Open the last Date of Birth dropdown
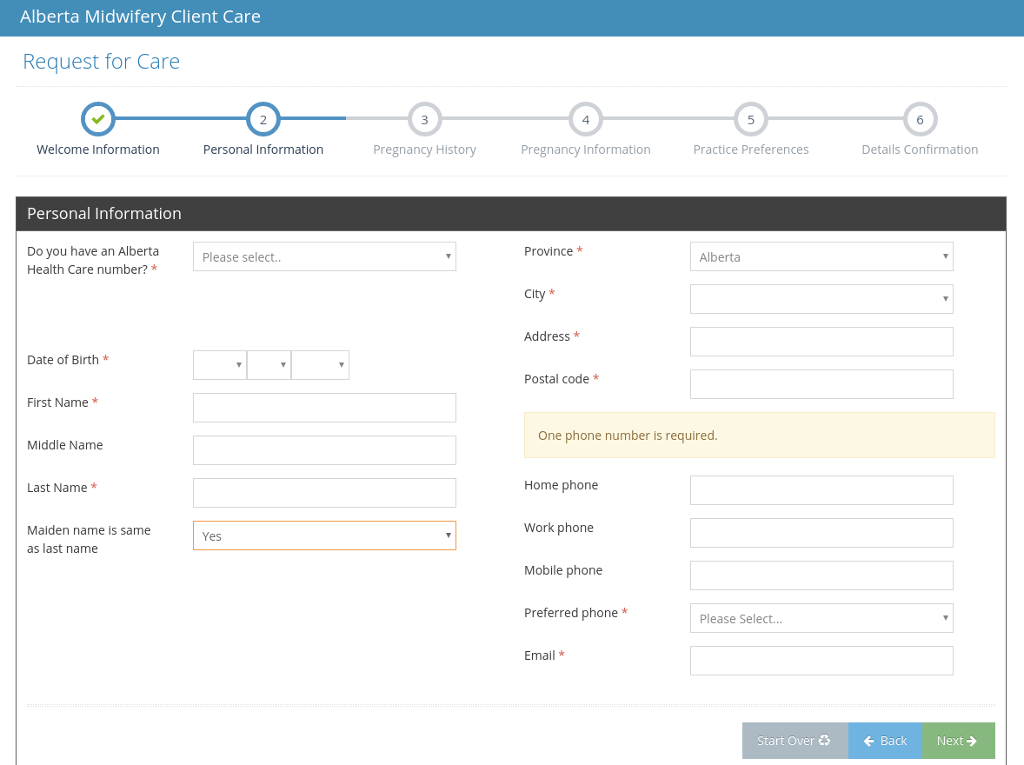The height and width of the screenshot is (765, 1024). click(x=320, y=365)
